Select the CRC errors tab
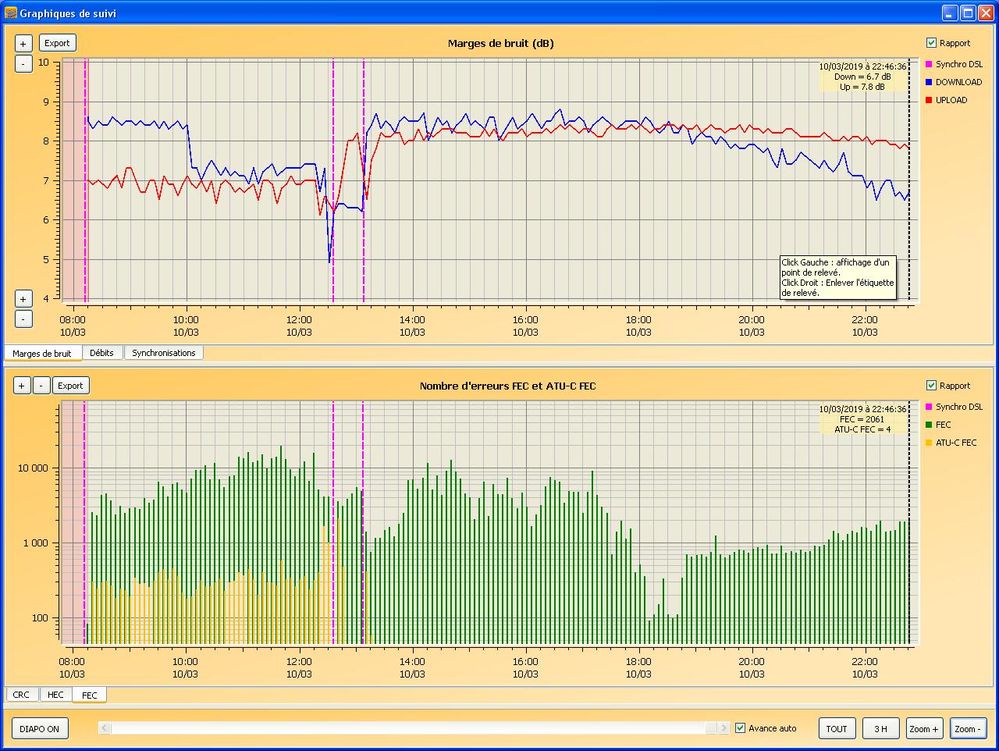 coord(21,694)
